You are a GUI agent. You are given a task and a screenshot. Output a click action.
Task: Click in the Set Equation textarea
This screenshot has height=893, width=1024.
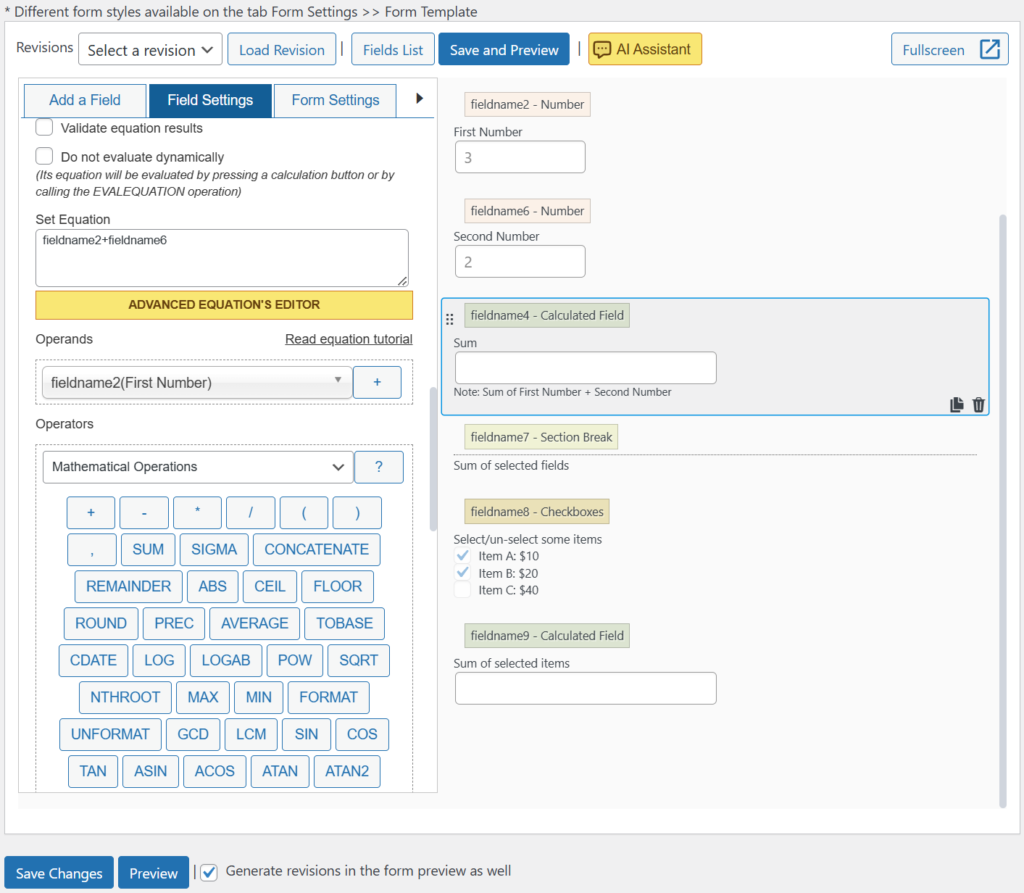pyautogui.click(x=222, y=258)
